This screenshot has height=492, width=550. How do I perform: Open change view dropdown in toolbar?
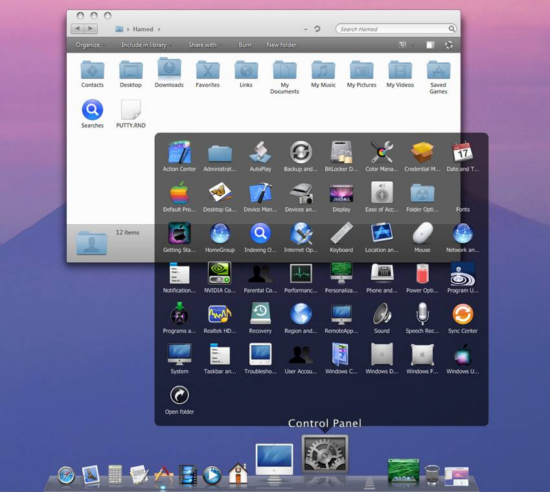click(x=413, y=45)
